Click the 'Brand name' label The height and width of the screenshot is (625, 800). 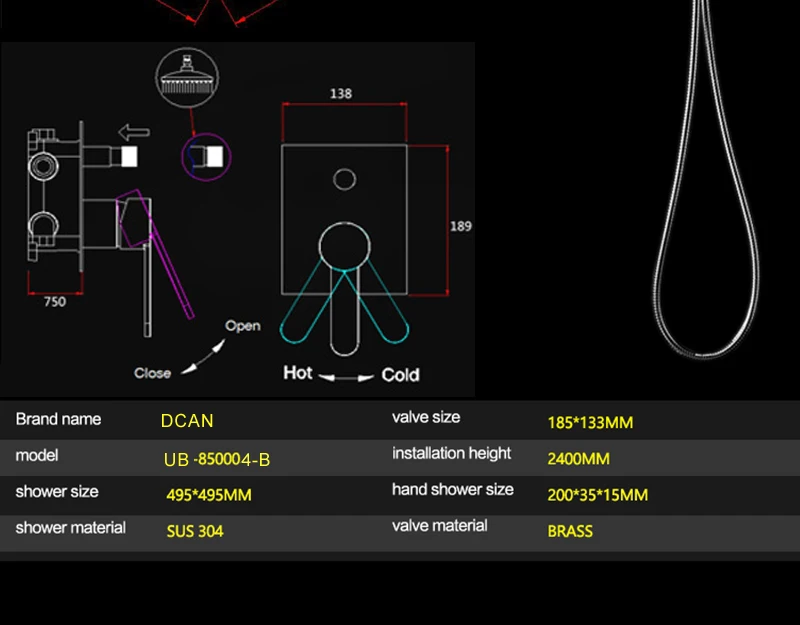(58, 419)
